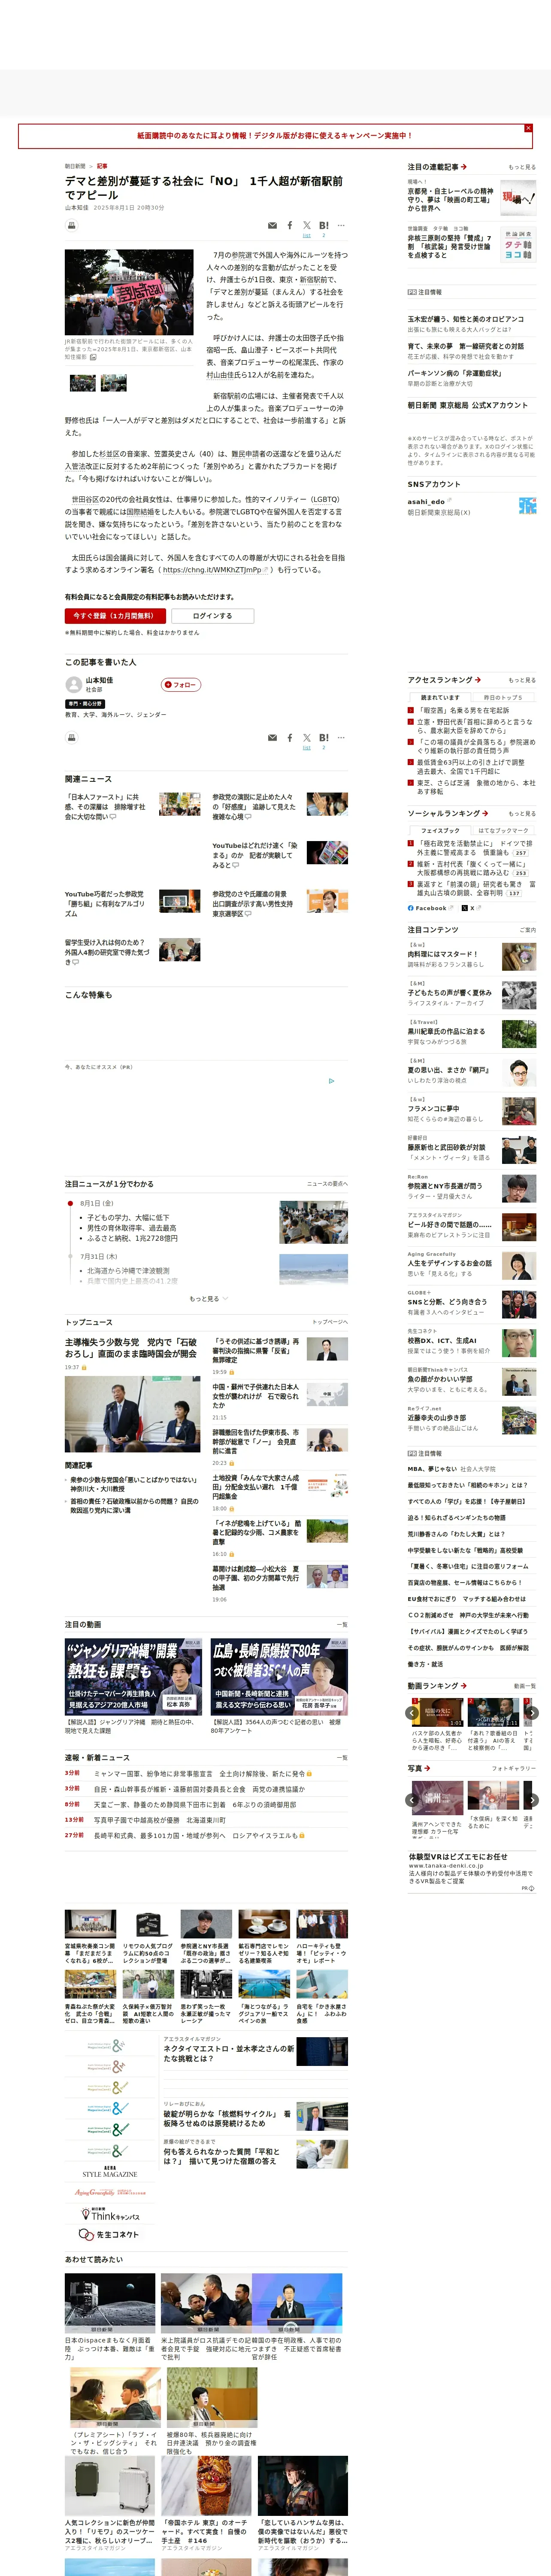This screenshot has height=2576, width=551.
Task: Click the ログインする button
Action: [212, 616]
